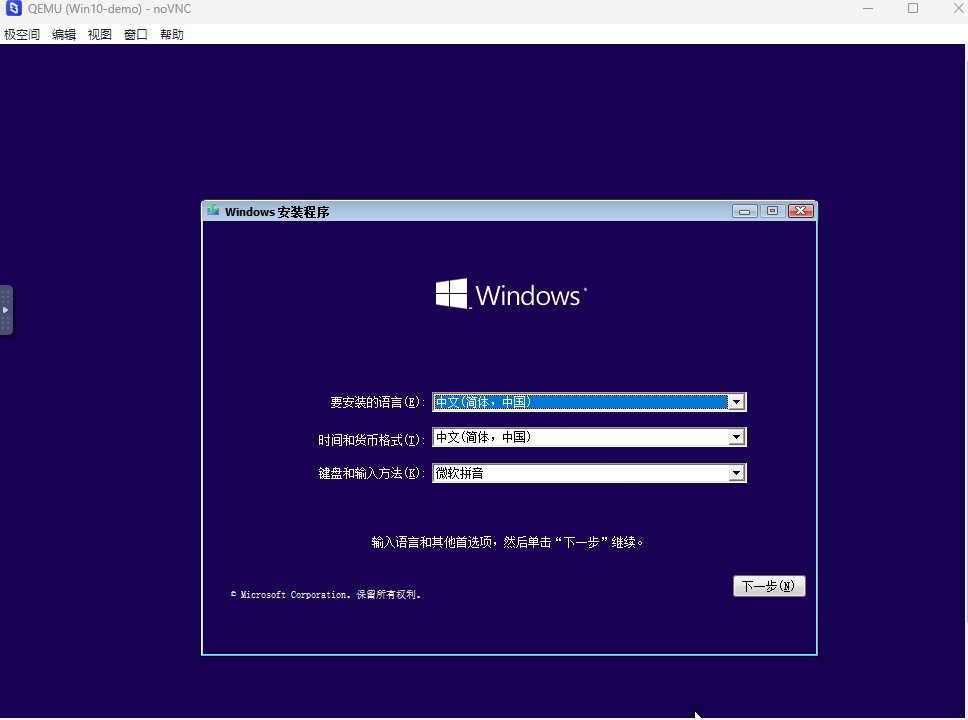Open the 帮助 menu

(171, 34)
